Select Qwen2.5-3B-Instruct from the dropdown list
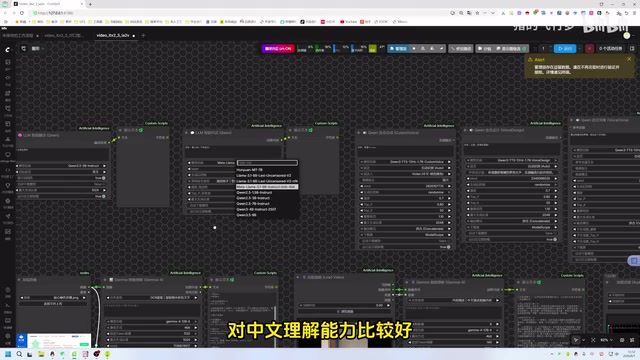The image size is (640, 360). pyautogui.click(x=253, y=198)
